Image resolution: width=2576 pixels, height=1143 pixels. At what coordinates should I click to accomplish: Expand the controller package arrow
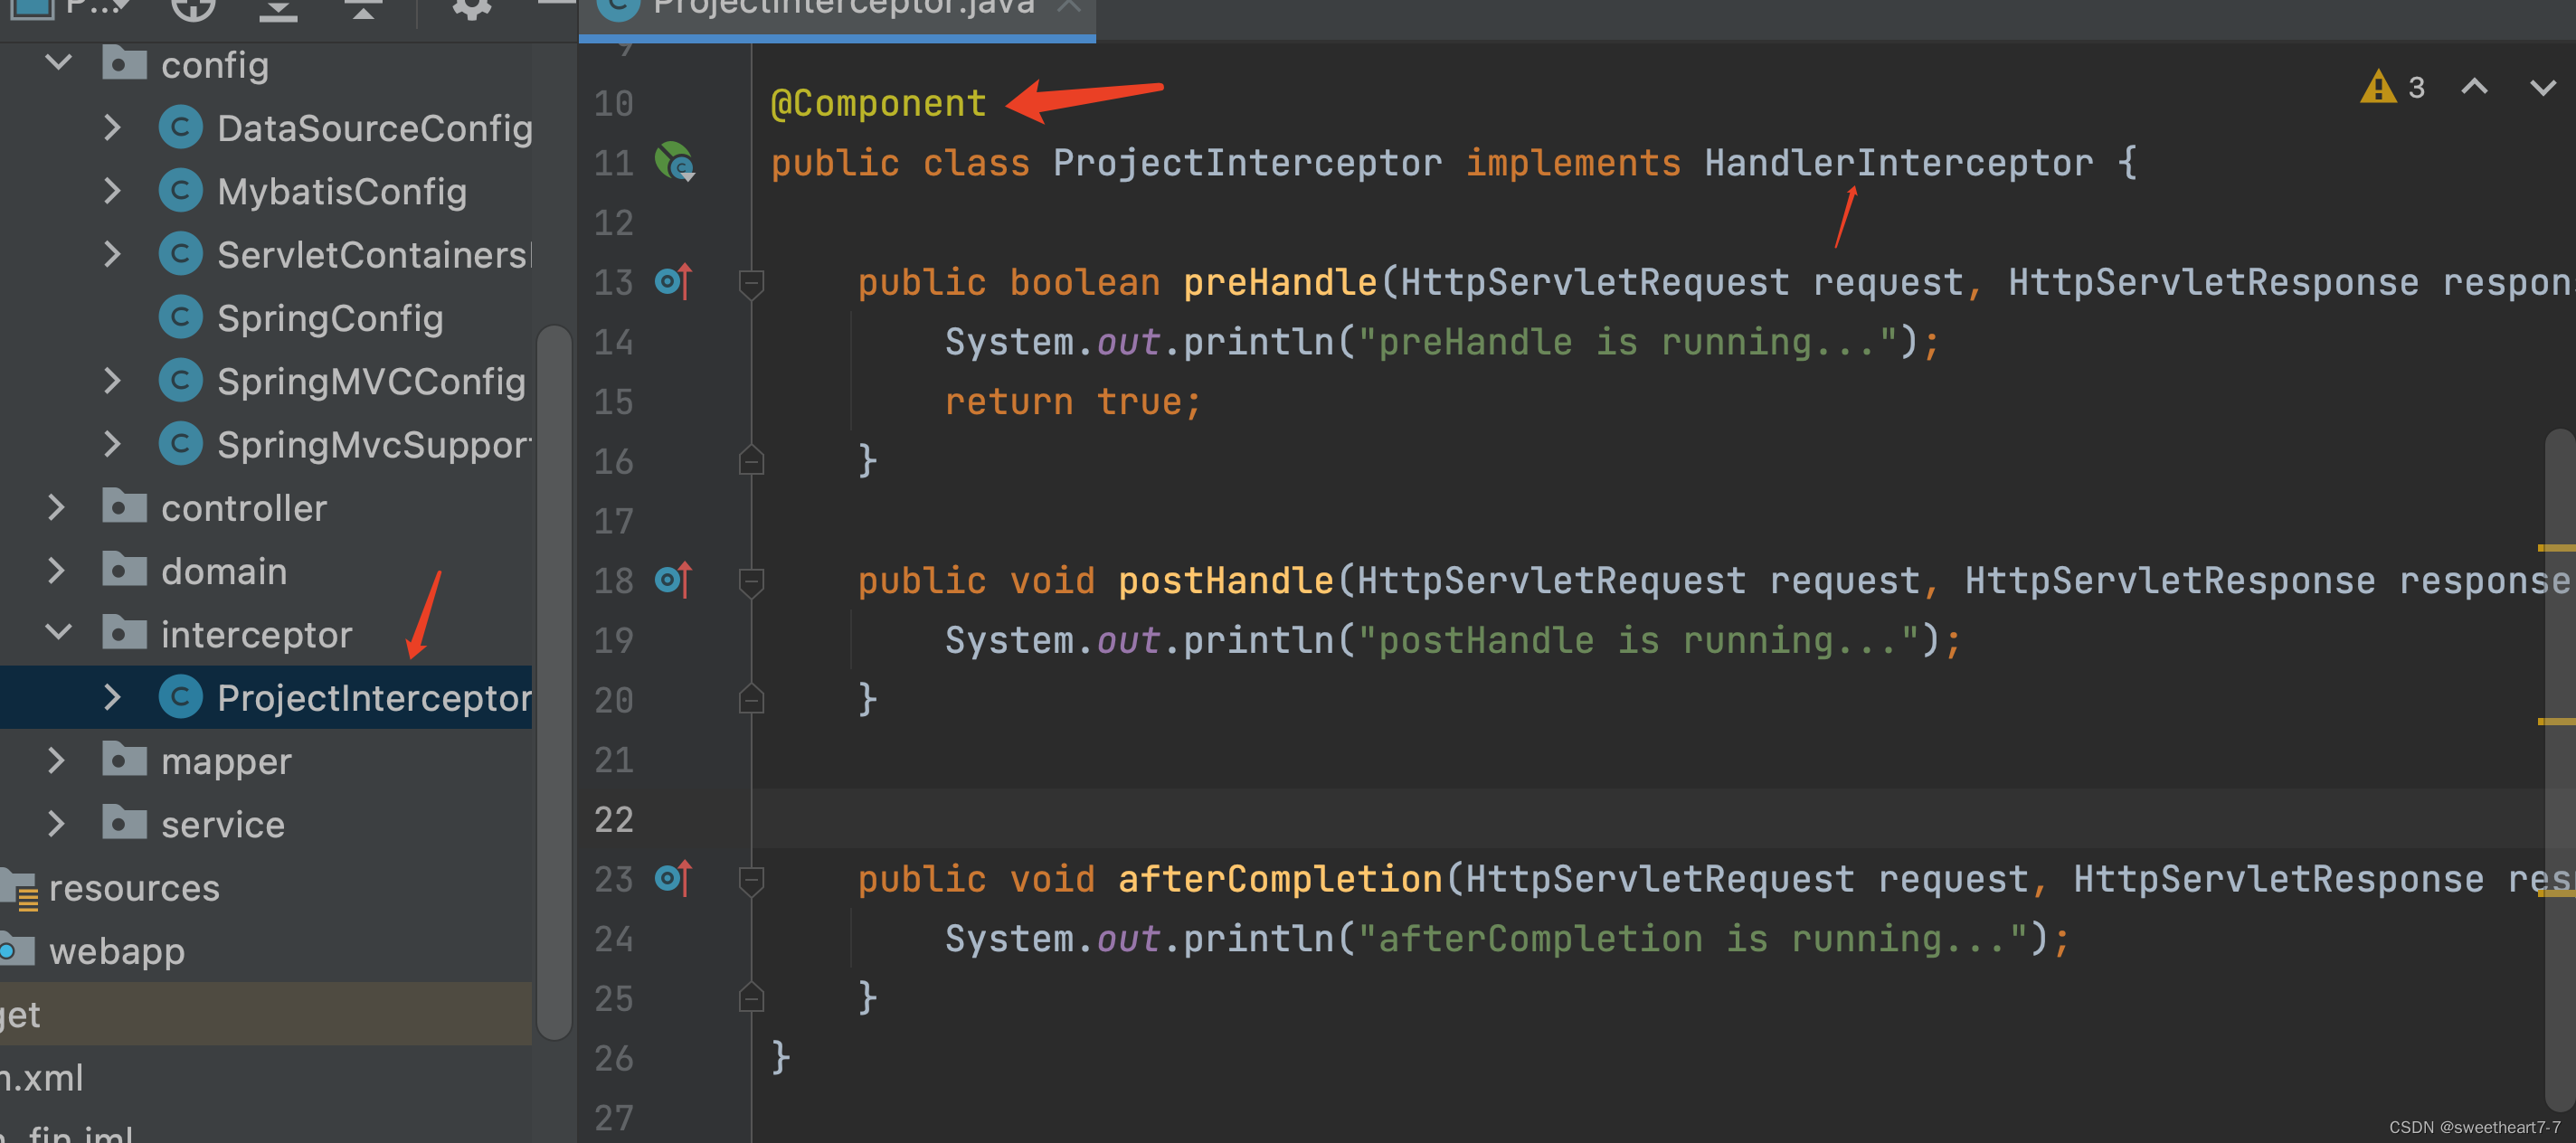(x=56, y=508)
